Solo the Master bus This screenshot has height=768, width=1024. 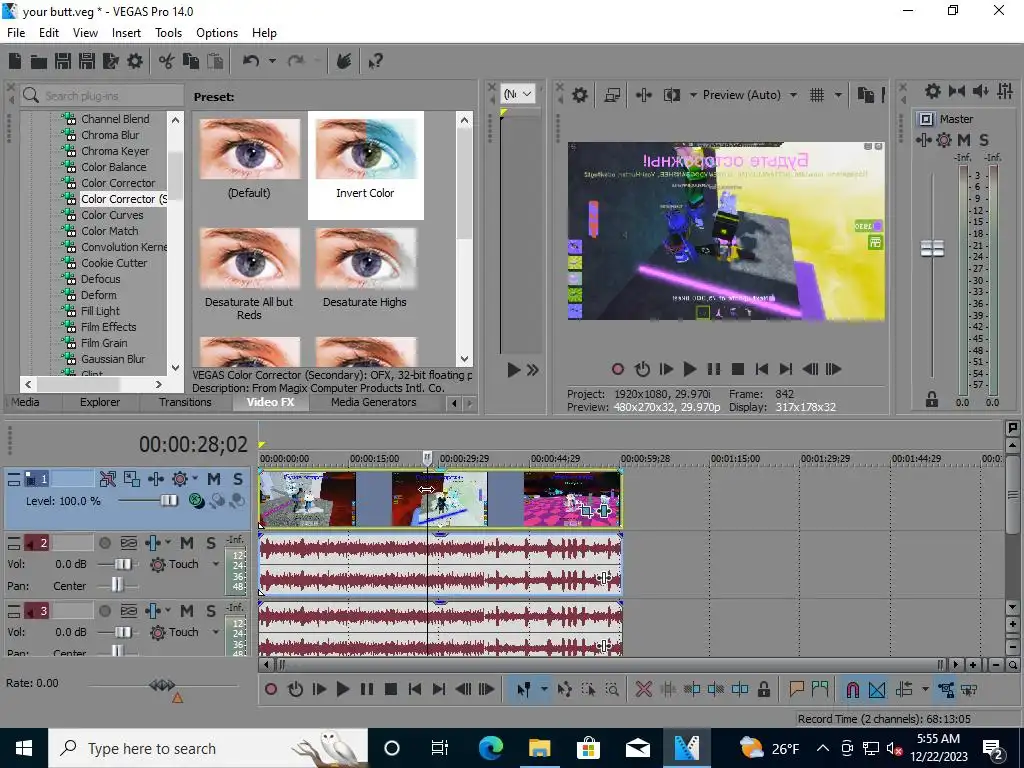pyautogui.click(x=984, y=140)
